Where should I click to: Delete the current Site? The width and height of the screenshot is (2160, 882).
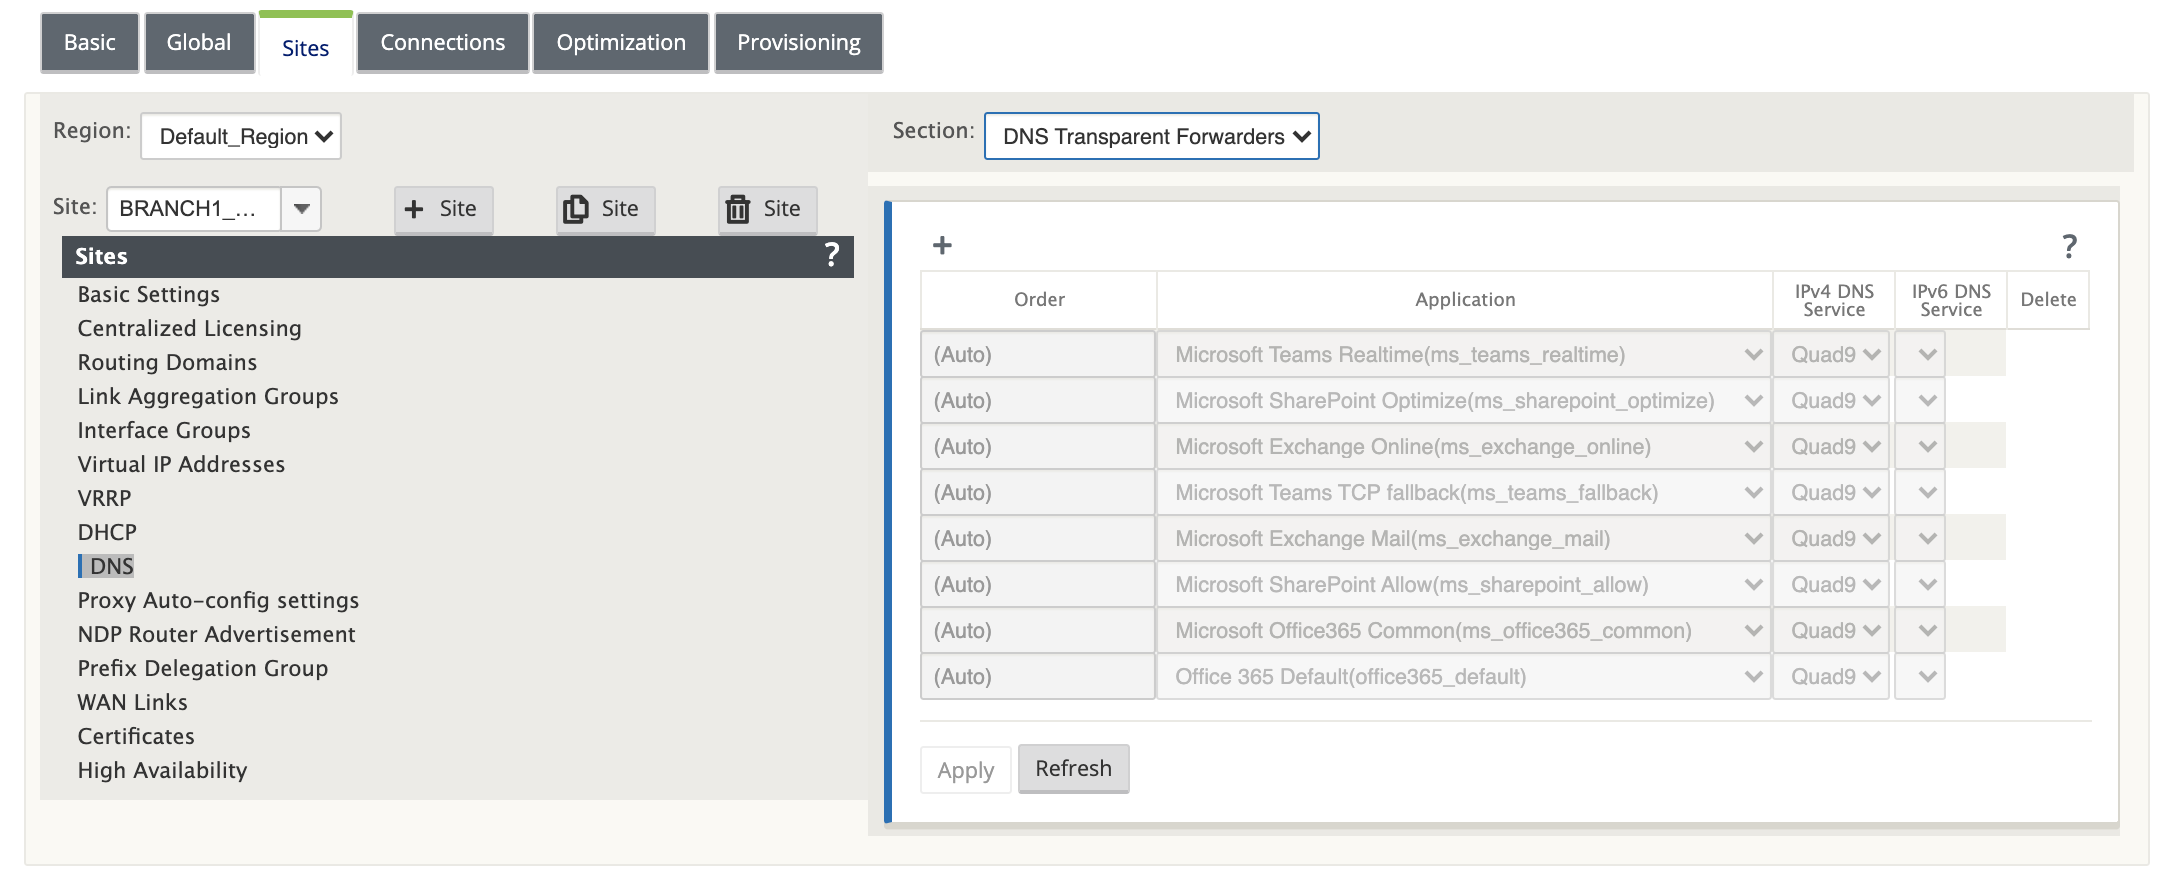[x=767, y=209]
